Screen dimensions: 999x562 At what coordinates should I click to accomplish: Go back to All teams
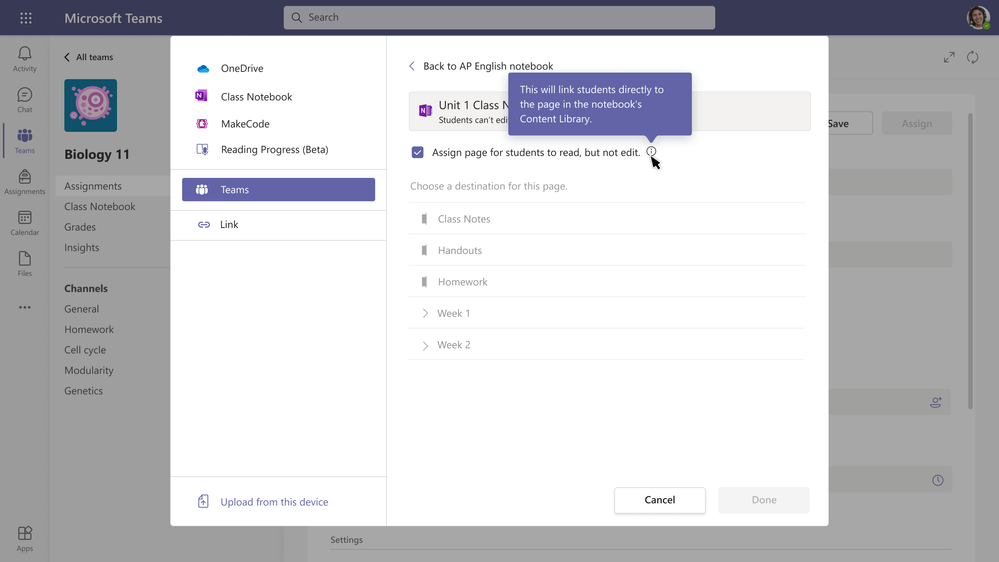pos(89,57)
